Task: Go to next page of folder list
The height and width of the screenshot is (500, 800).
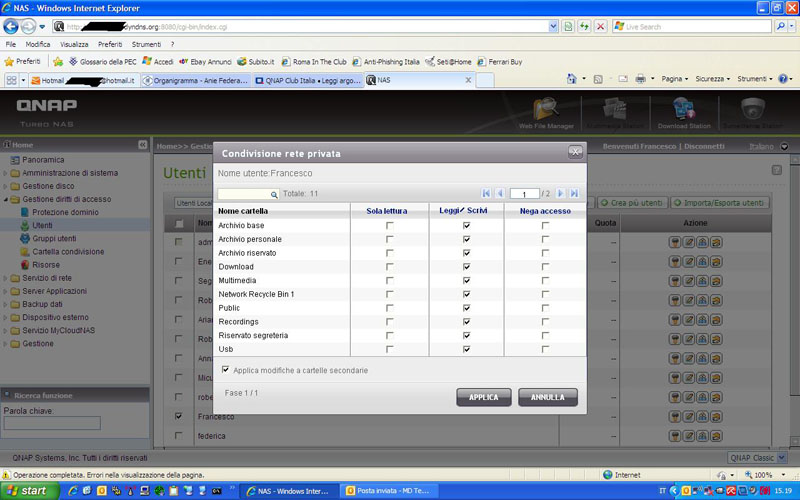Action: (561, 193)
